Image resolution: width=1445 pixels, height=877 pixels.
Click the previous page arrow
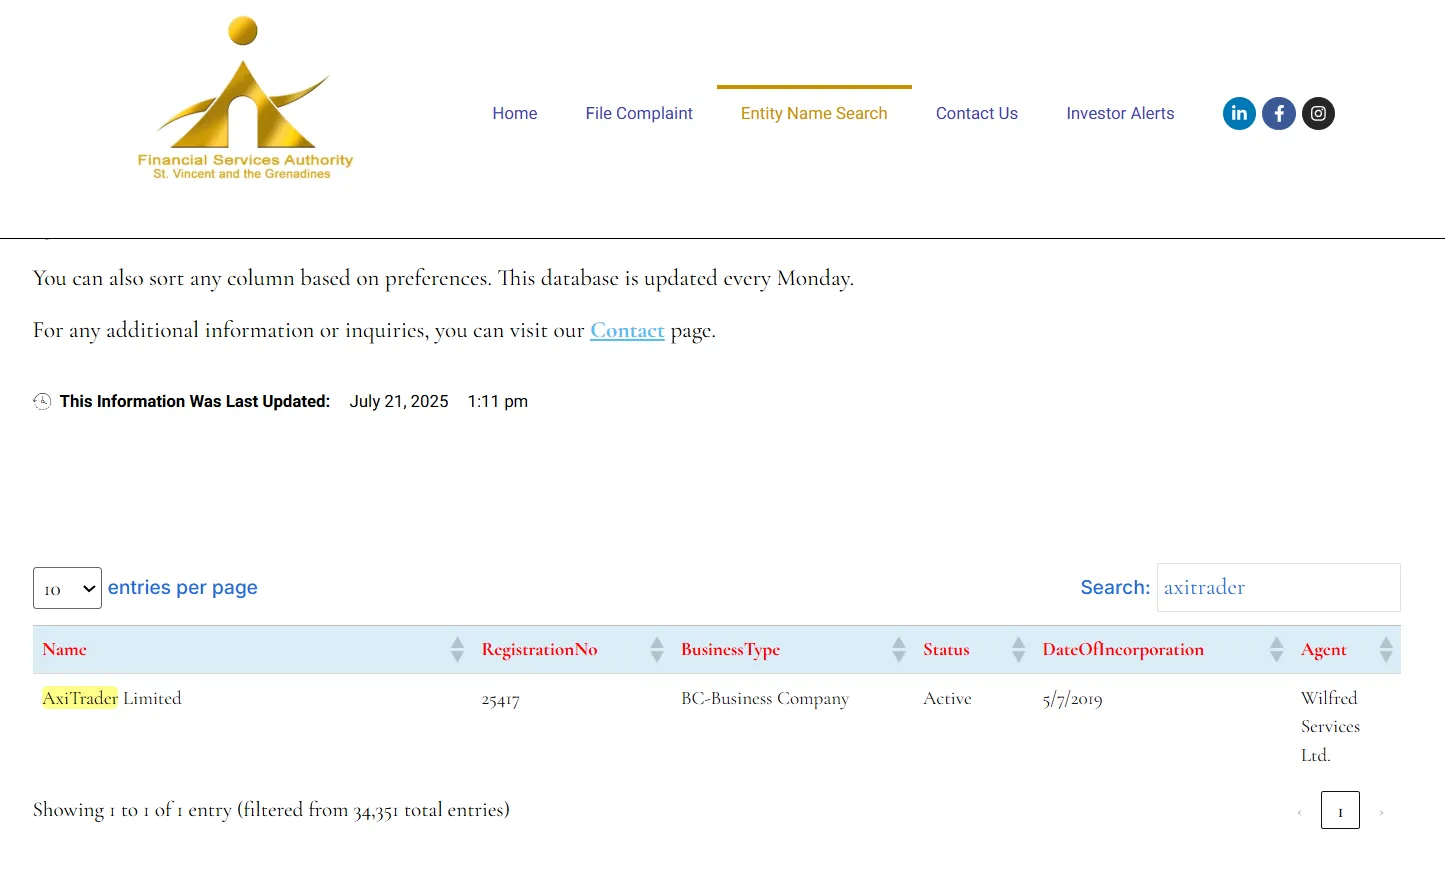[1299, 812]
